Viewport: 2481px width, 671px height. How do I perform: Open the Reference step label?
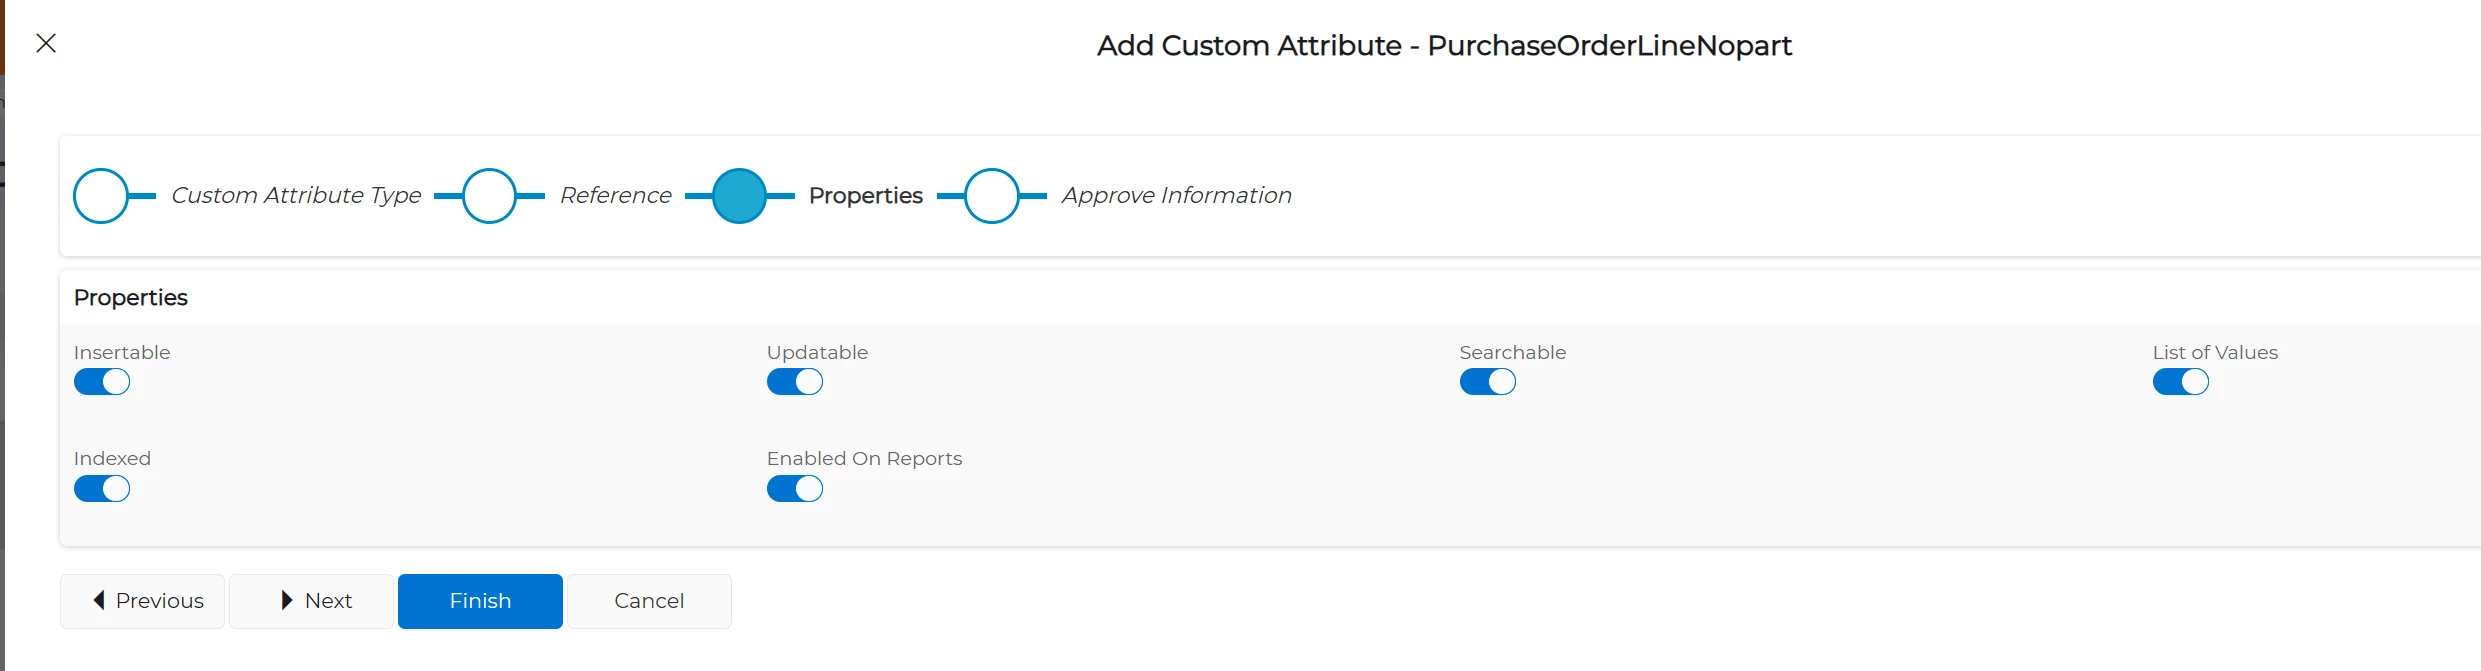point(615,196)
